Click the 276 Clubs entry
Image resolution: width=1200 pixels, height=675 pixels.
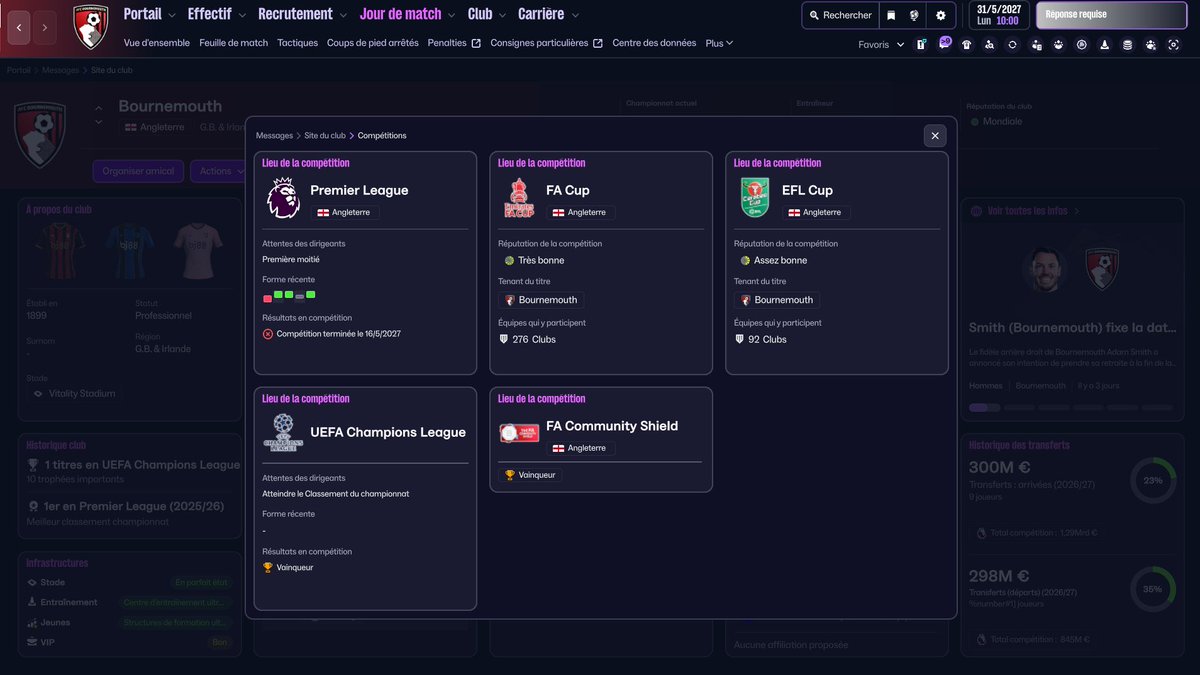tap(528, 339)
